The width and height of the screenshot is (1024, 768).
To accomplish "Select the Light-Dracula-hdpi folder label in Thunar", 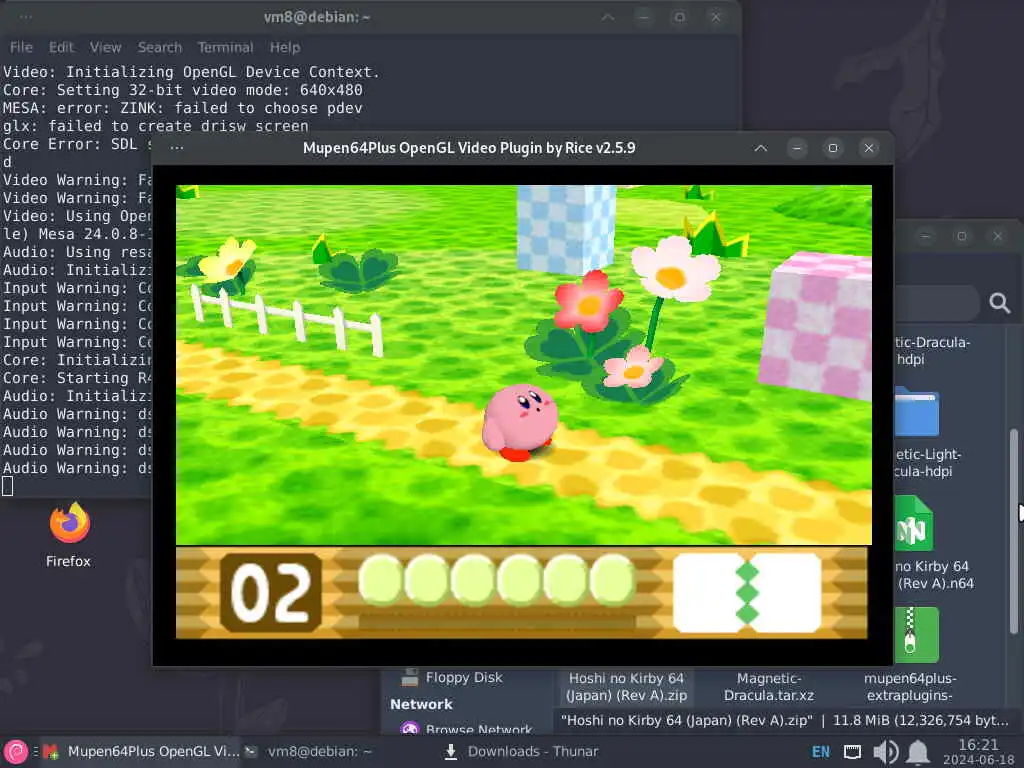I will (927, 462).
